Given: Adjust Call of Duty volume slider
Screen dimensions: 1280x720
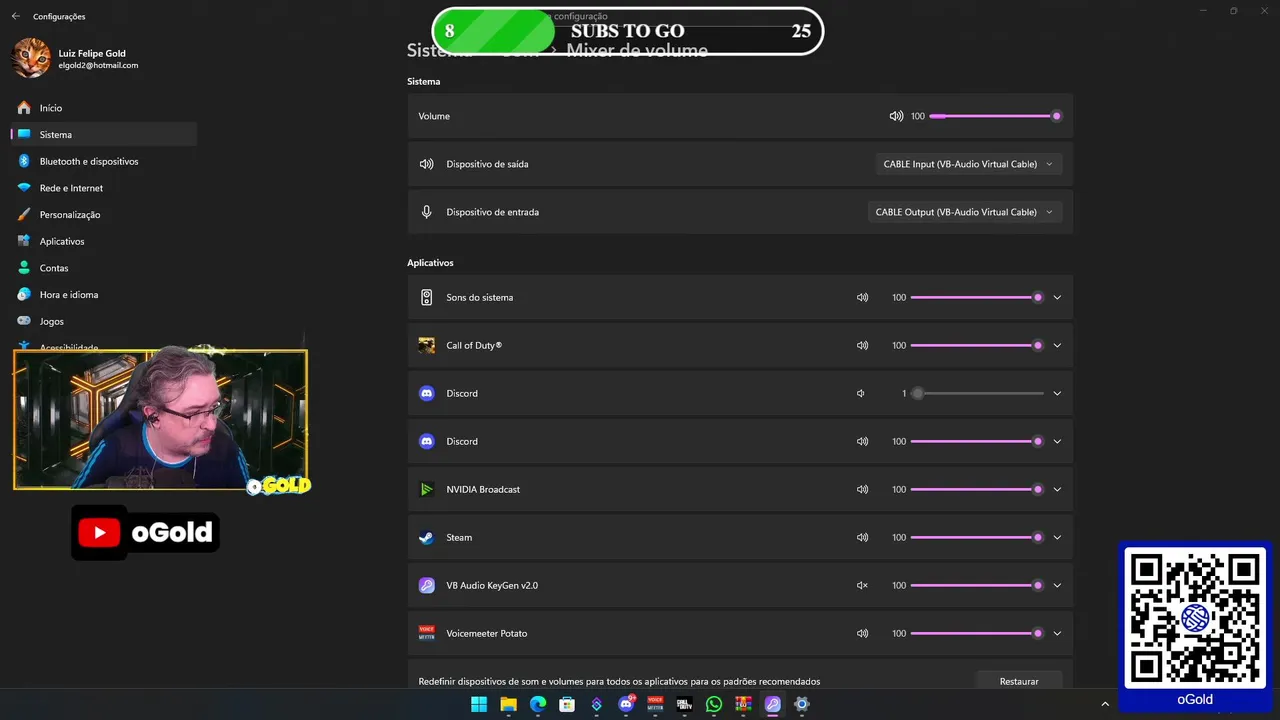Looking at the screenshot, I should [977, 345].
